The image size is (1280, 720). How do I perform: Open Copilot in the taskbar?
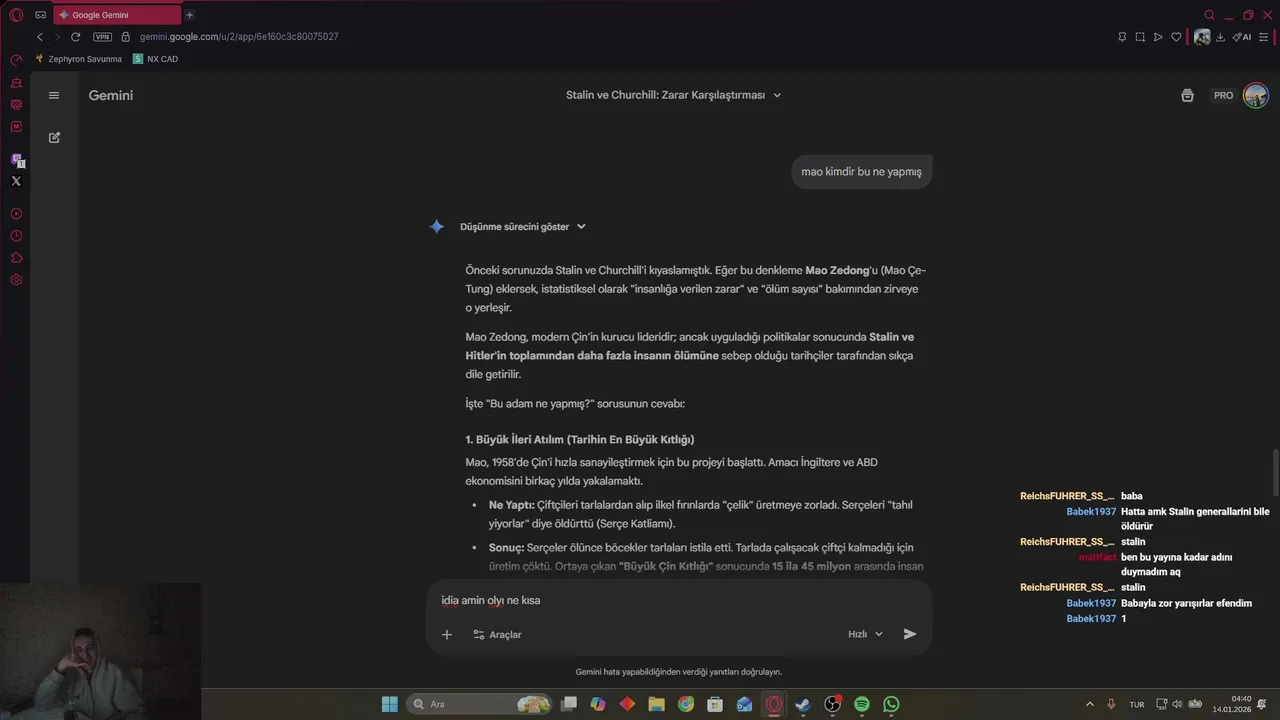(x=598, y=704)
